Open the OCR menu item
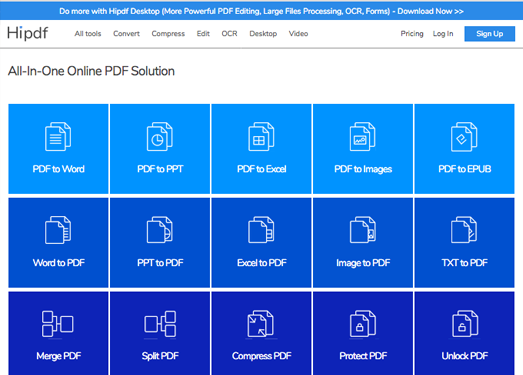Image resolution: width=523 pixels, height=375 pixels. coord(229,34)
